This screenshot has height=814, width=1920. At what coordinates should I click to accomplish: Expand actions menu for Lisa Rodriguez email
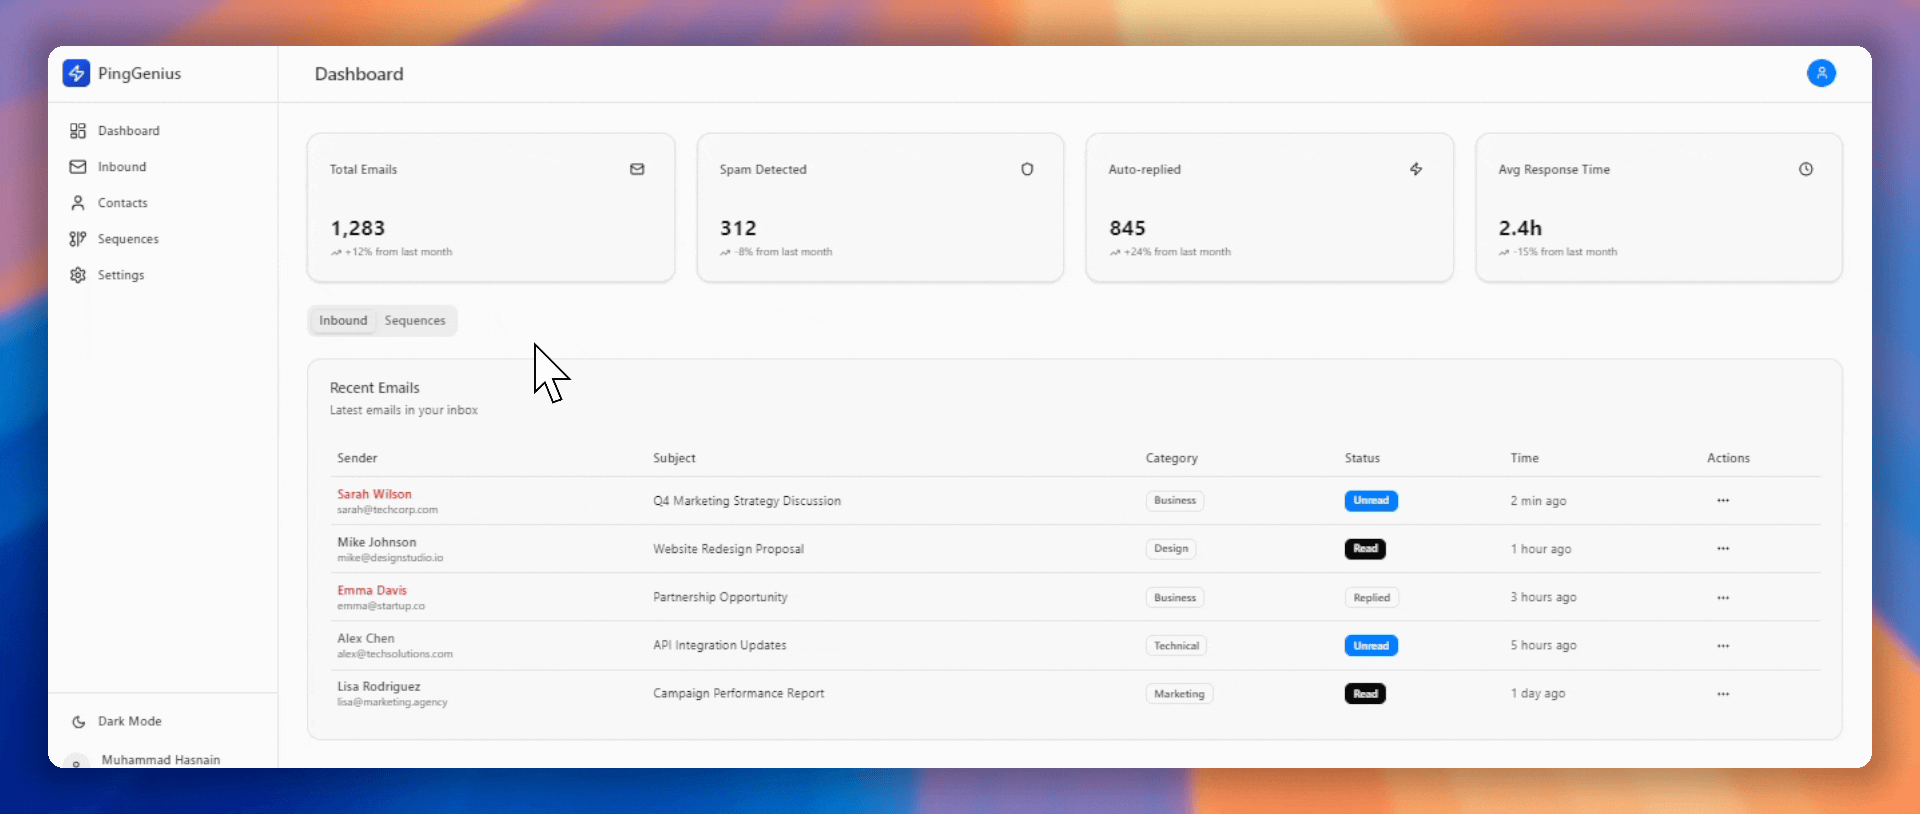(1722, 694)
